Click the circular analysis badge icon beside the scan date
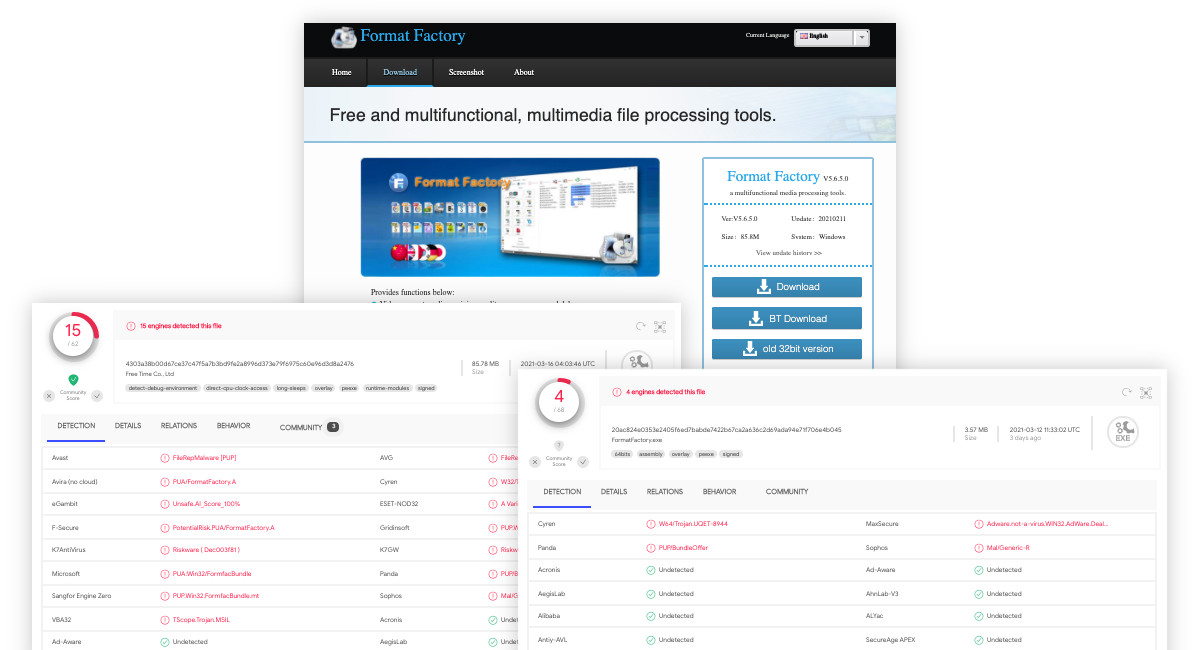Viewport: 1200px width, 650px height. pyautogui.click(x=636, y=362)
